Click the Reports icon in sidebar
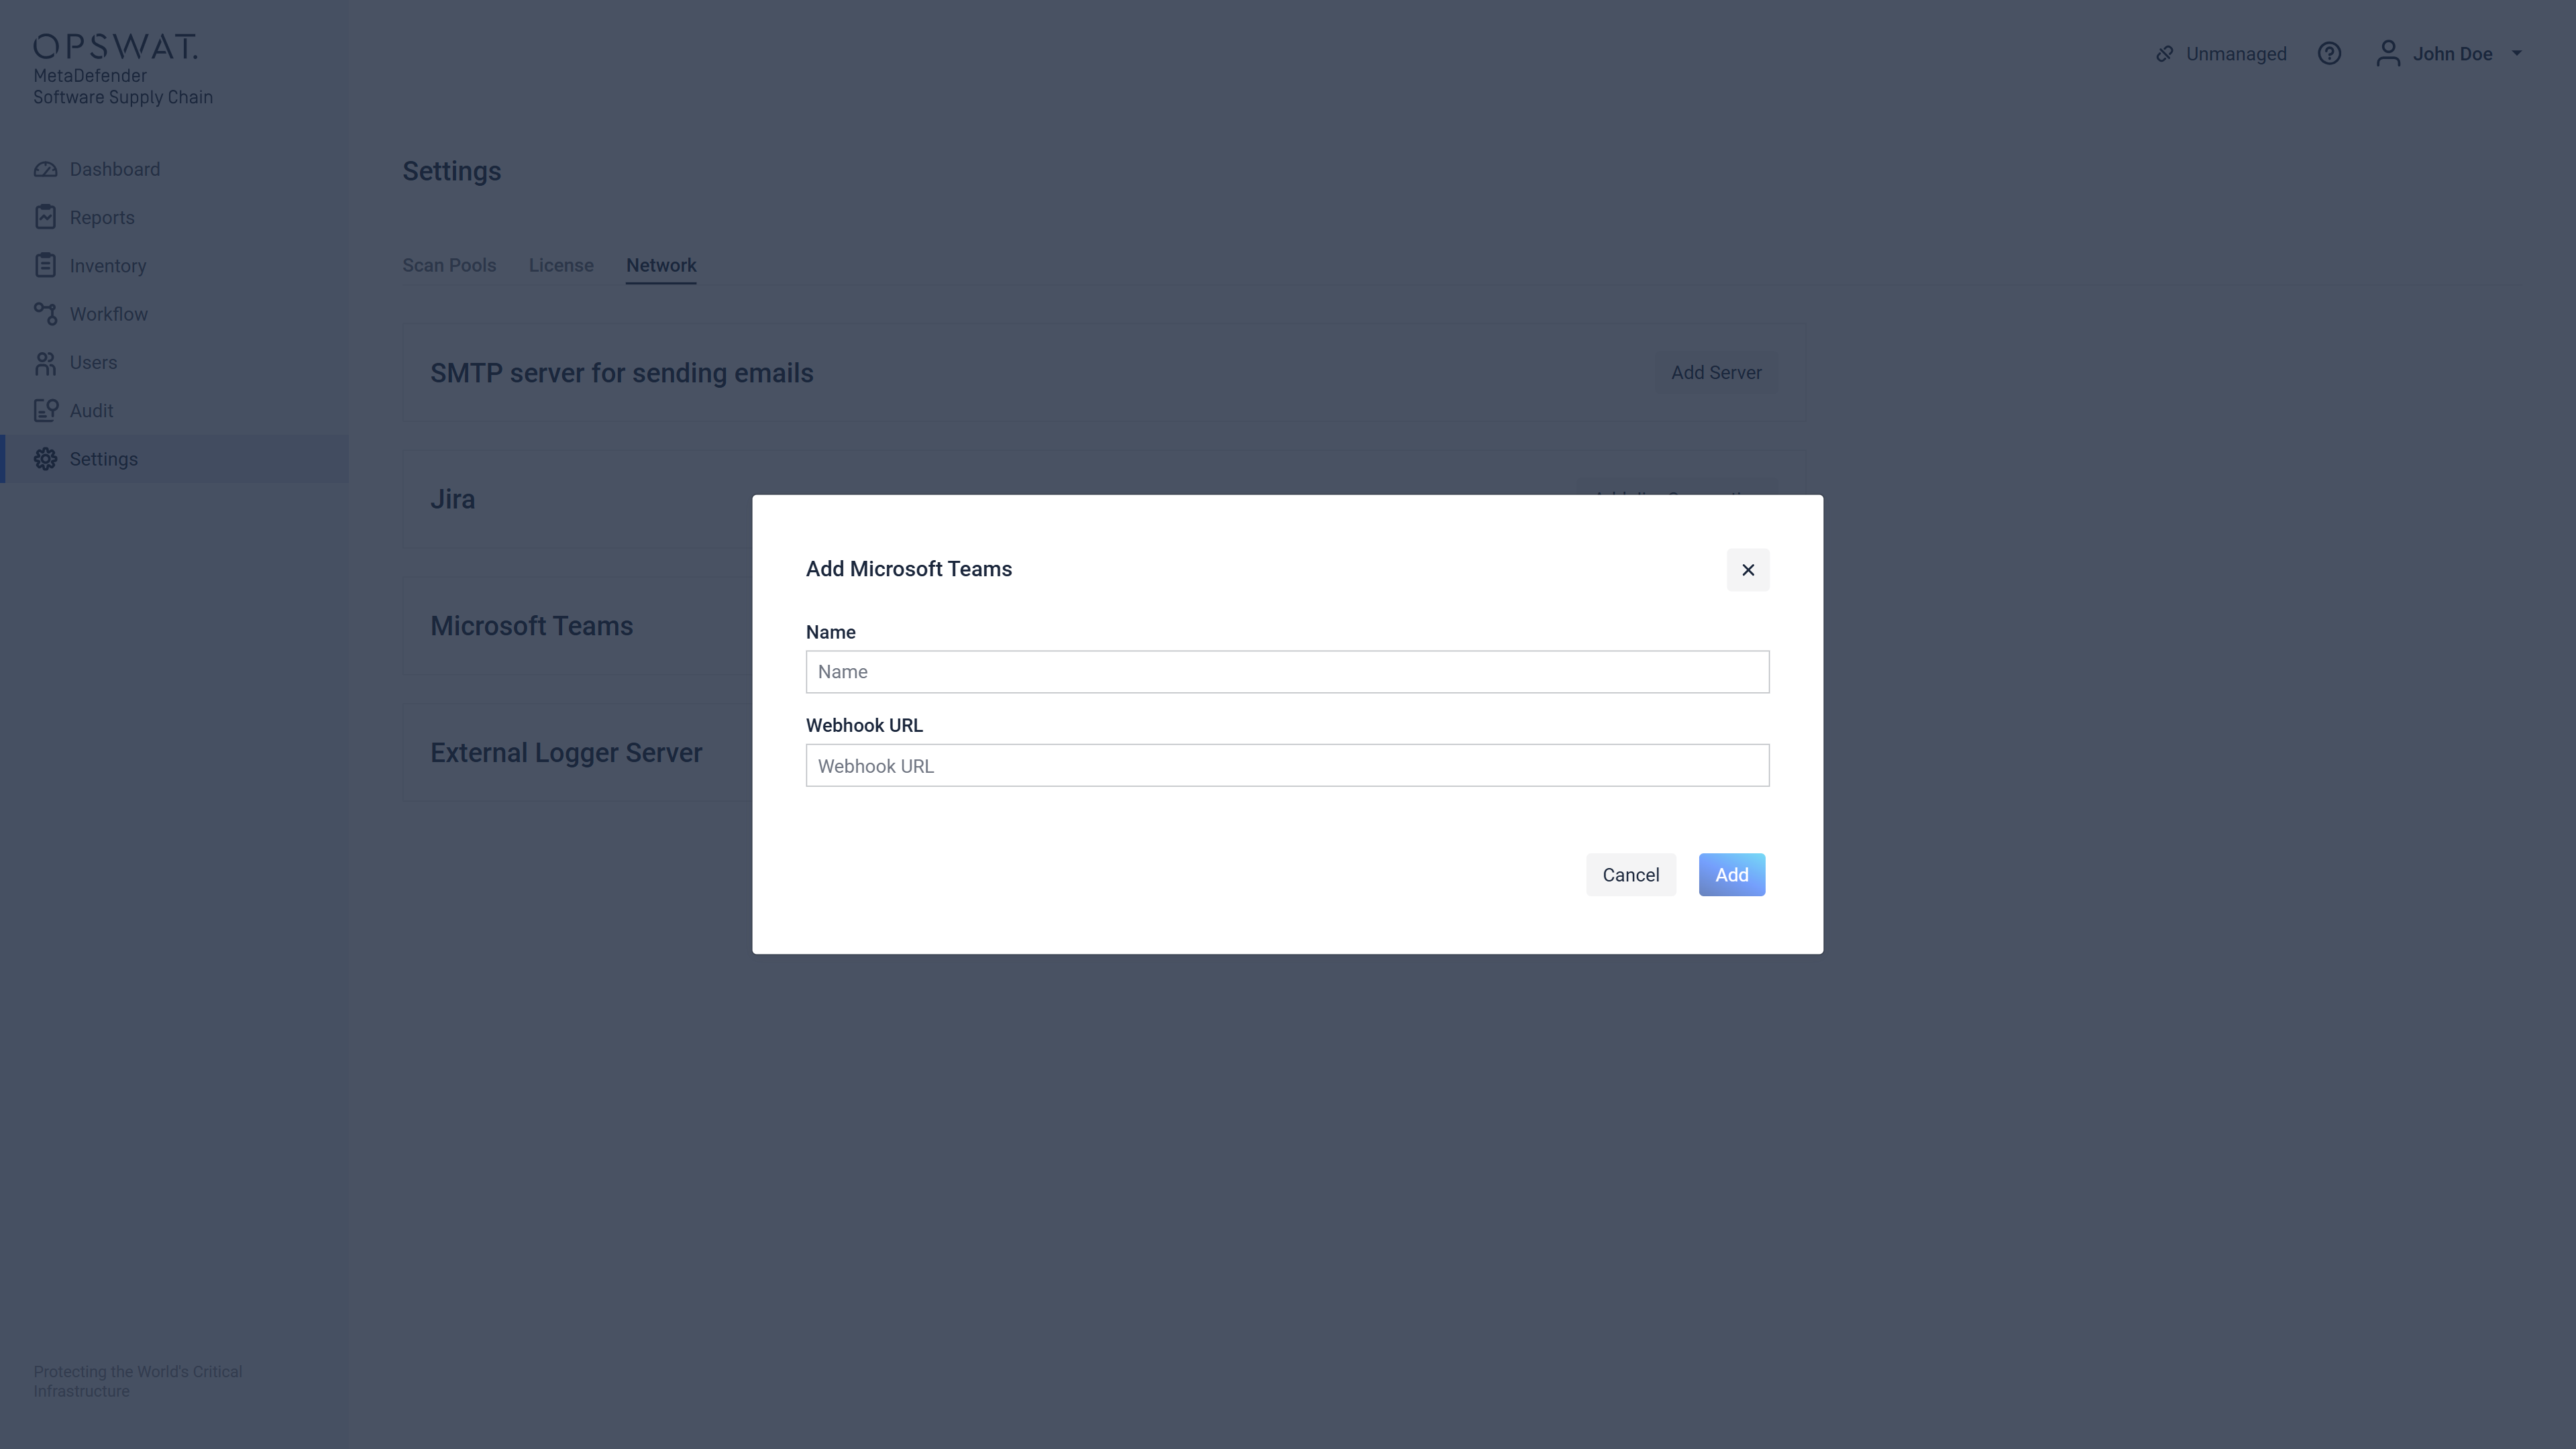 point(45,217)
